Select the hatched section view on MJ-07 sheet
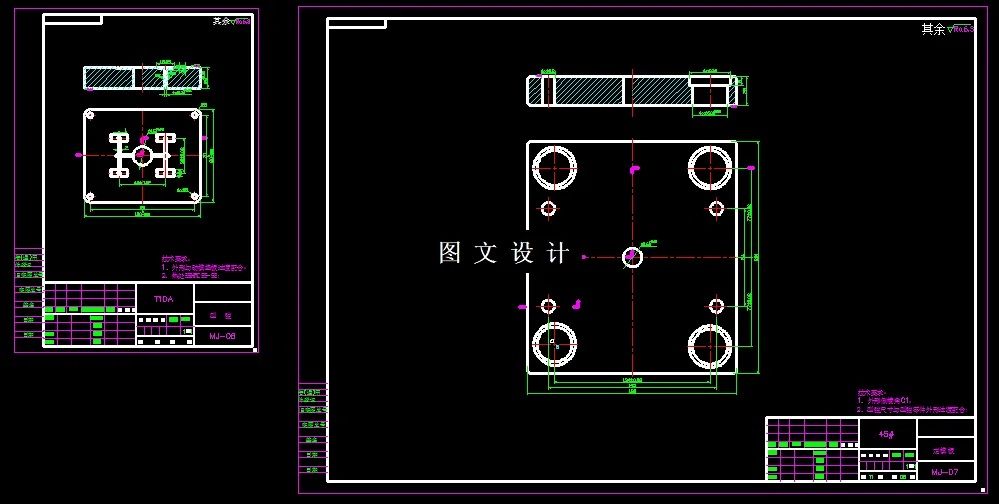This screenshot has width=999, height=504. tap(632, 90)
